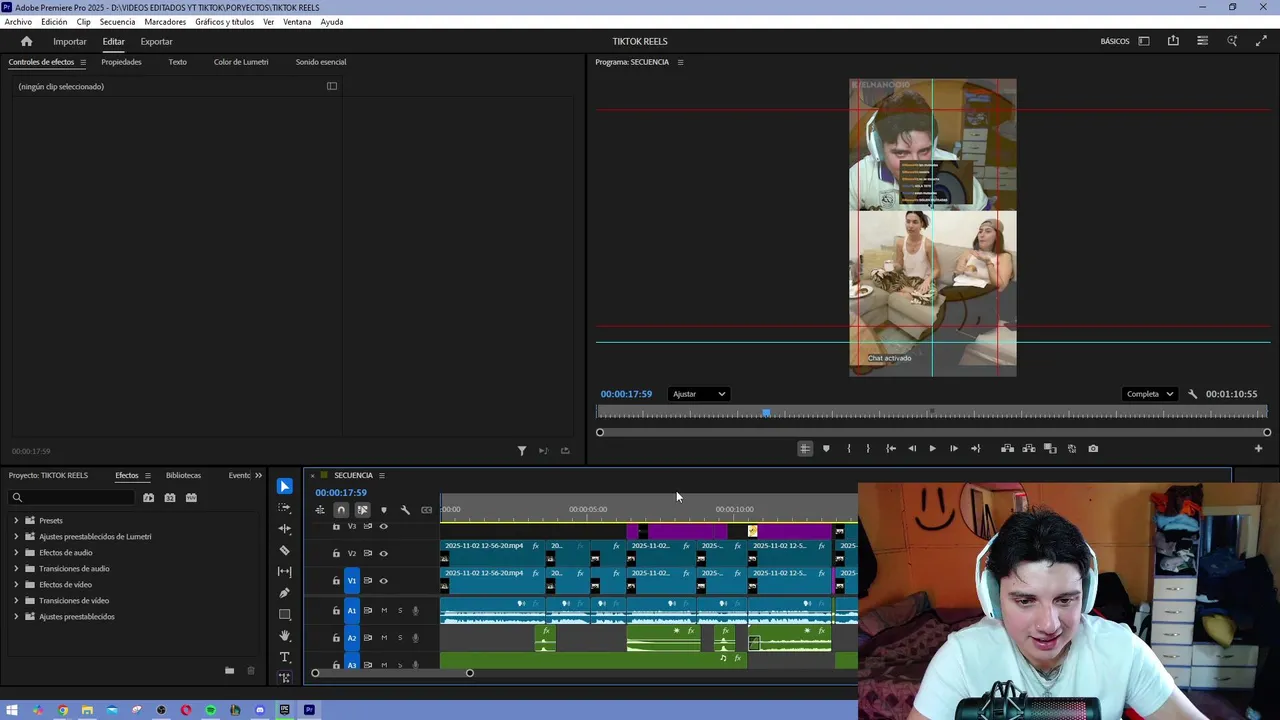Mute audio track A1

[384, 611]
